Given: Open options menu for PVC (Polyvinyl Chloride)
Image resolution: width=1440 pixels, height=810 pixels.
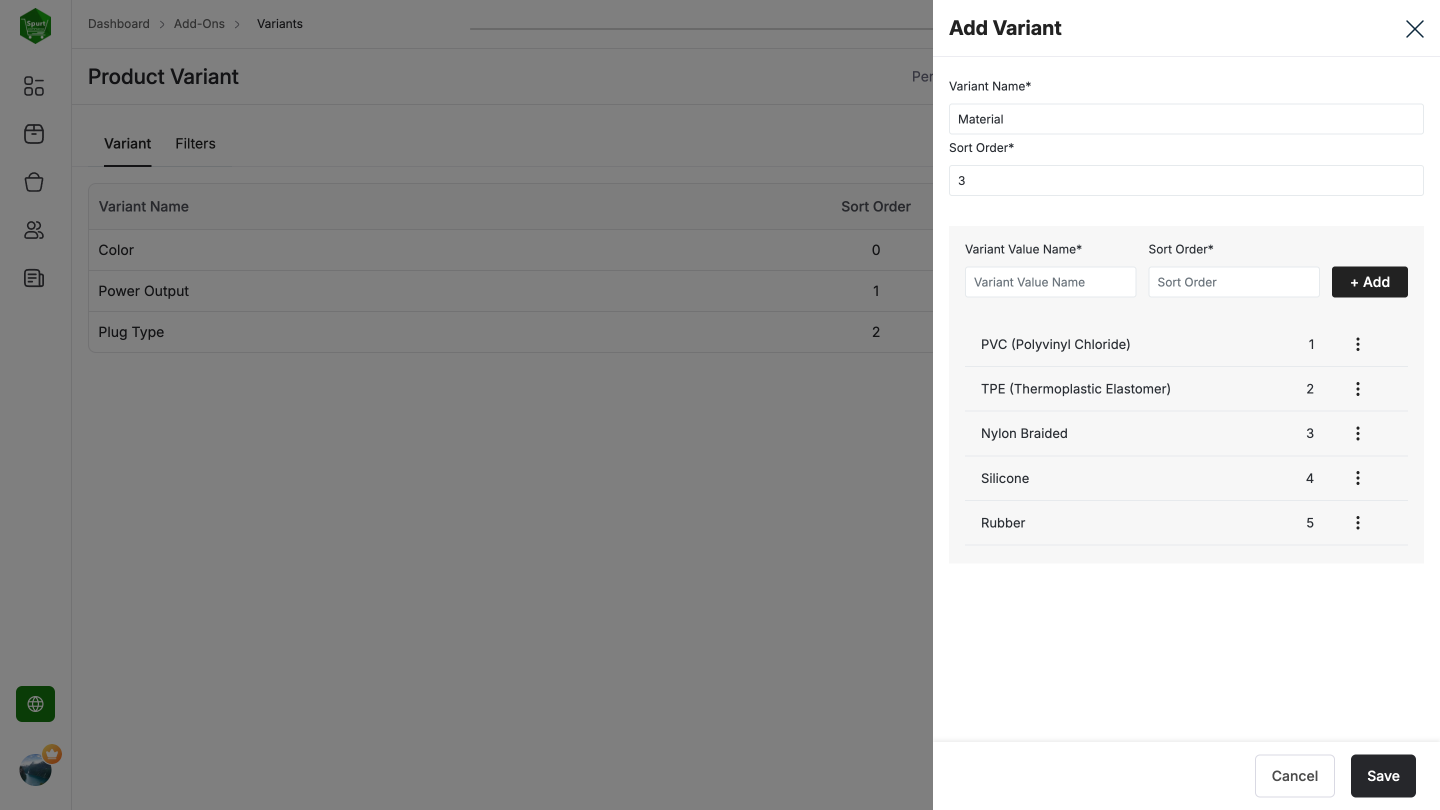Looking at the screenshot, I should pos(1357,344).
